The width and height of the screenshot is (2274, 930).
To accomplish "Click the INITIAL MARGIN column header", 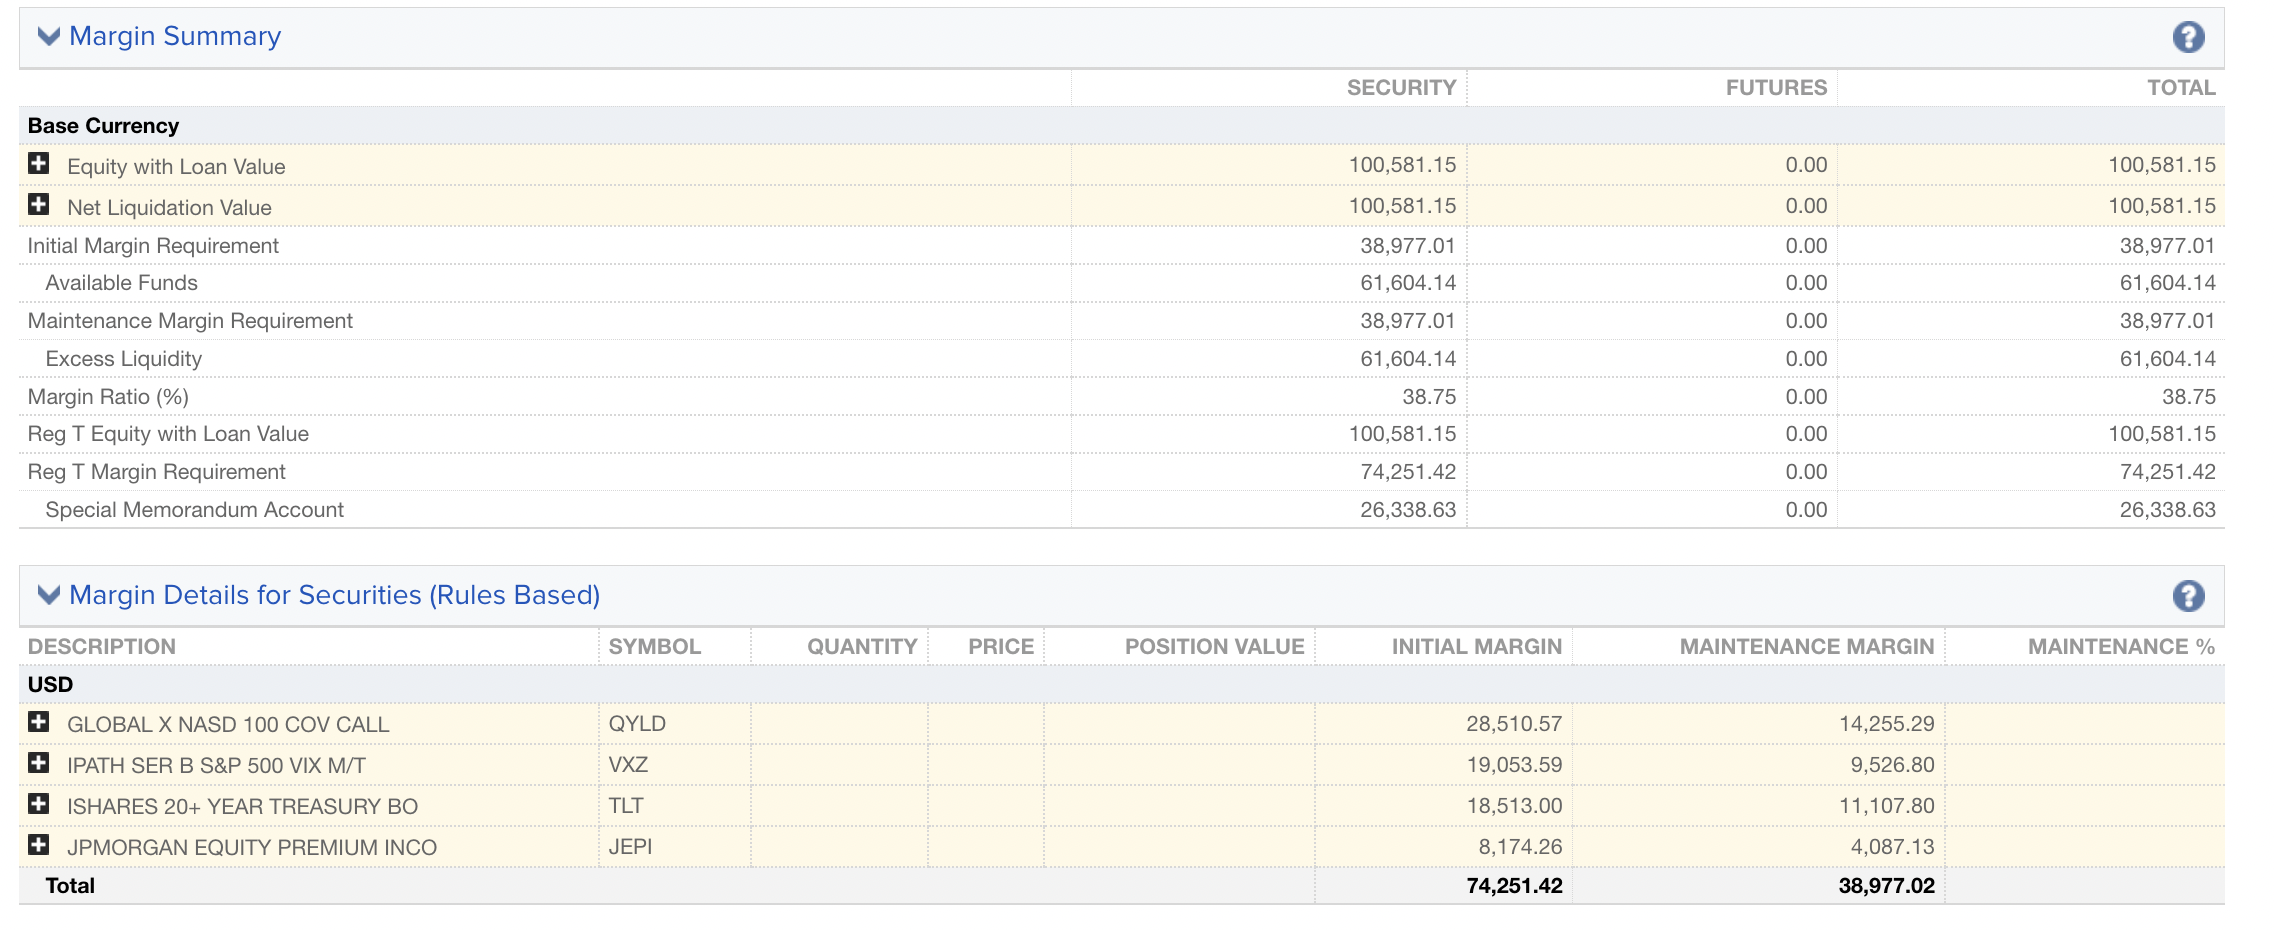I will tap(1476, 647).
